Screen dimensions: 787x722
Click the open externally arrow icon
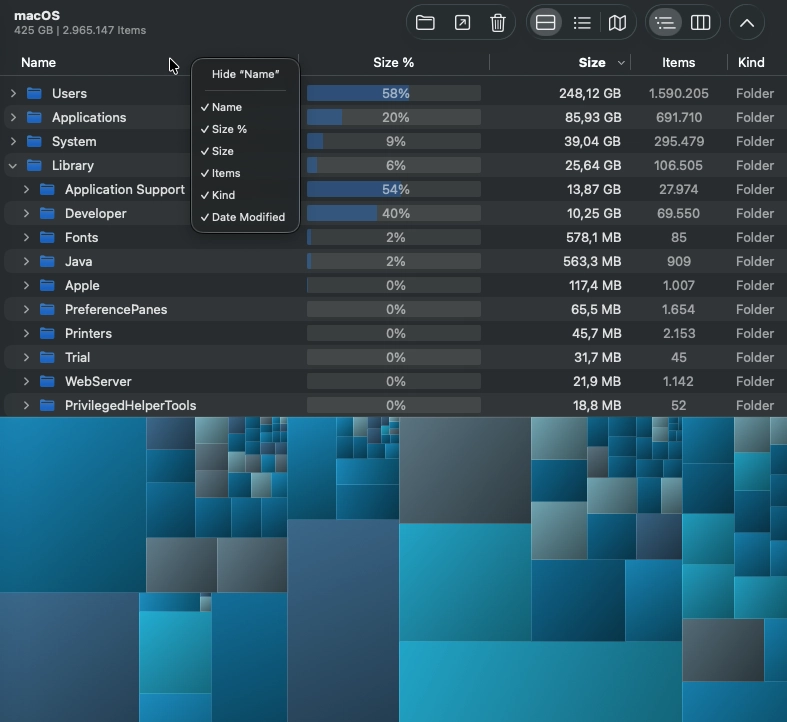pyautogui.click(x=462, y=23)
